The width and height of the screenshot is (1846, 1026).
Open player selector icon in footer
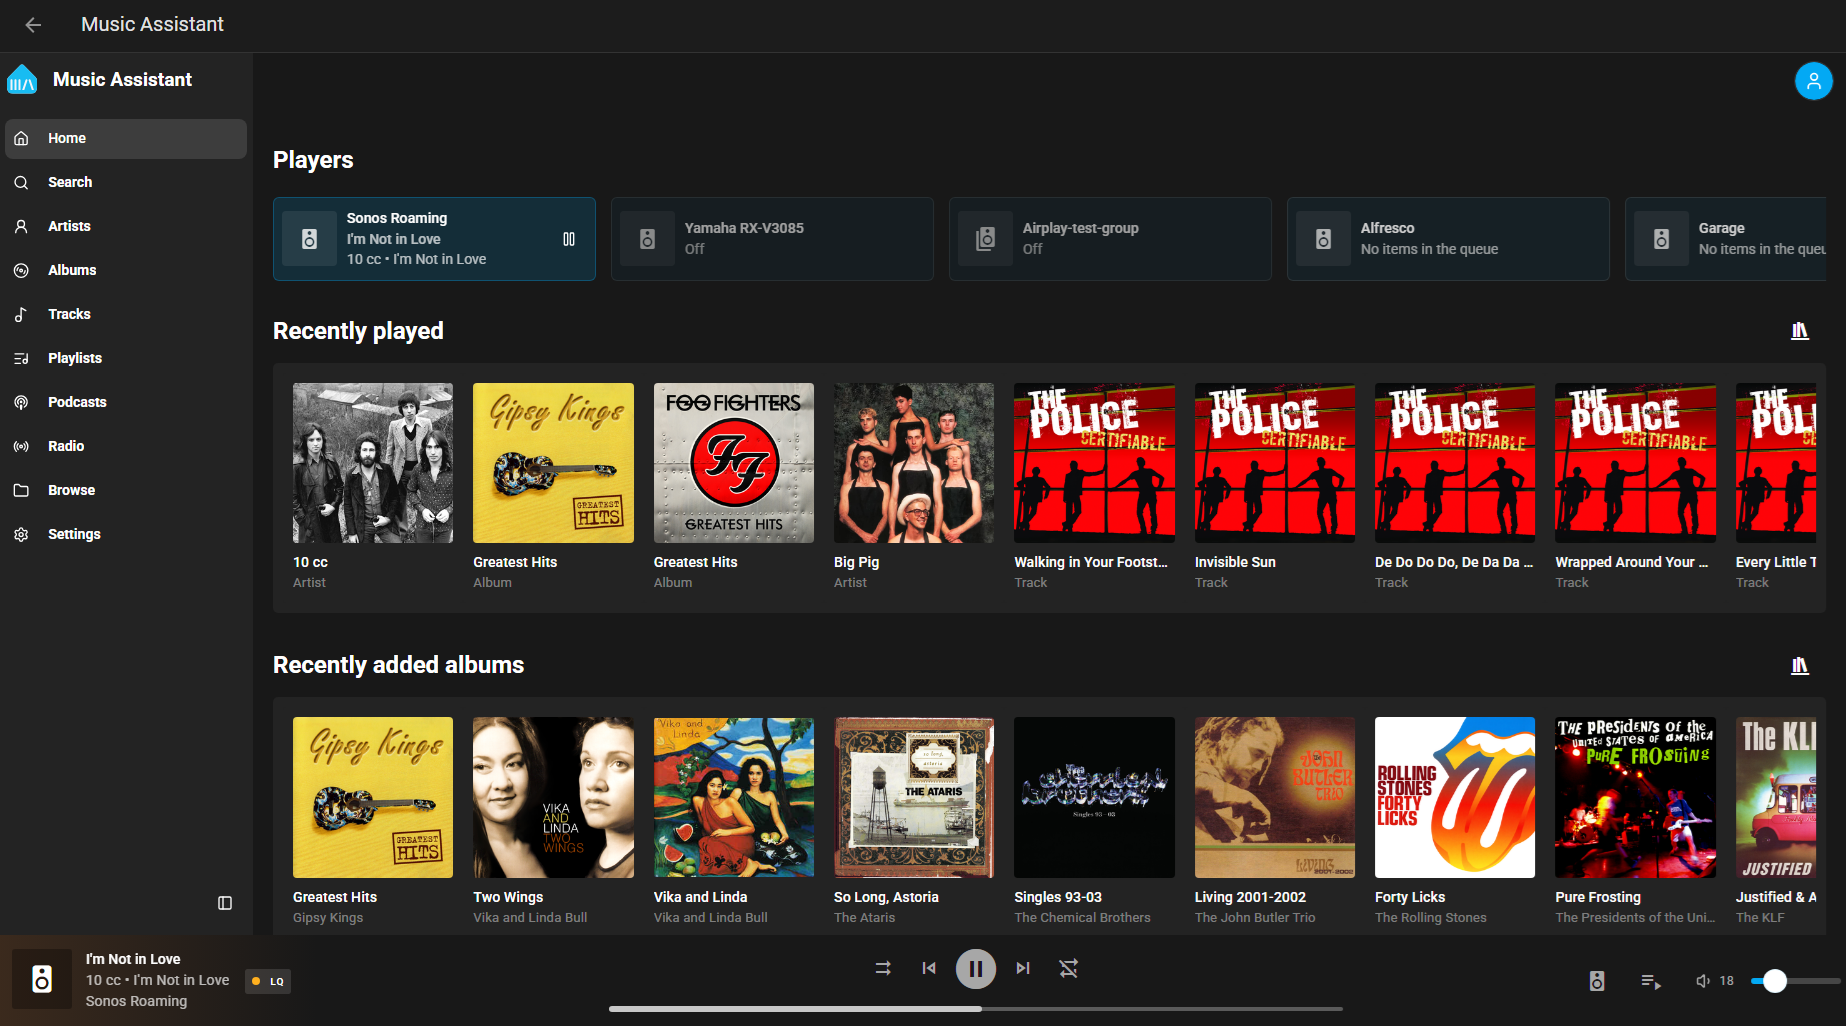(1597, 981)
